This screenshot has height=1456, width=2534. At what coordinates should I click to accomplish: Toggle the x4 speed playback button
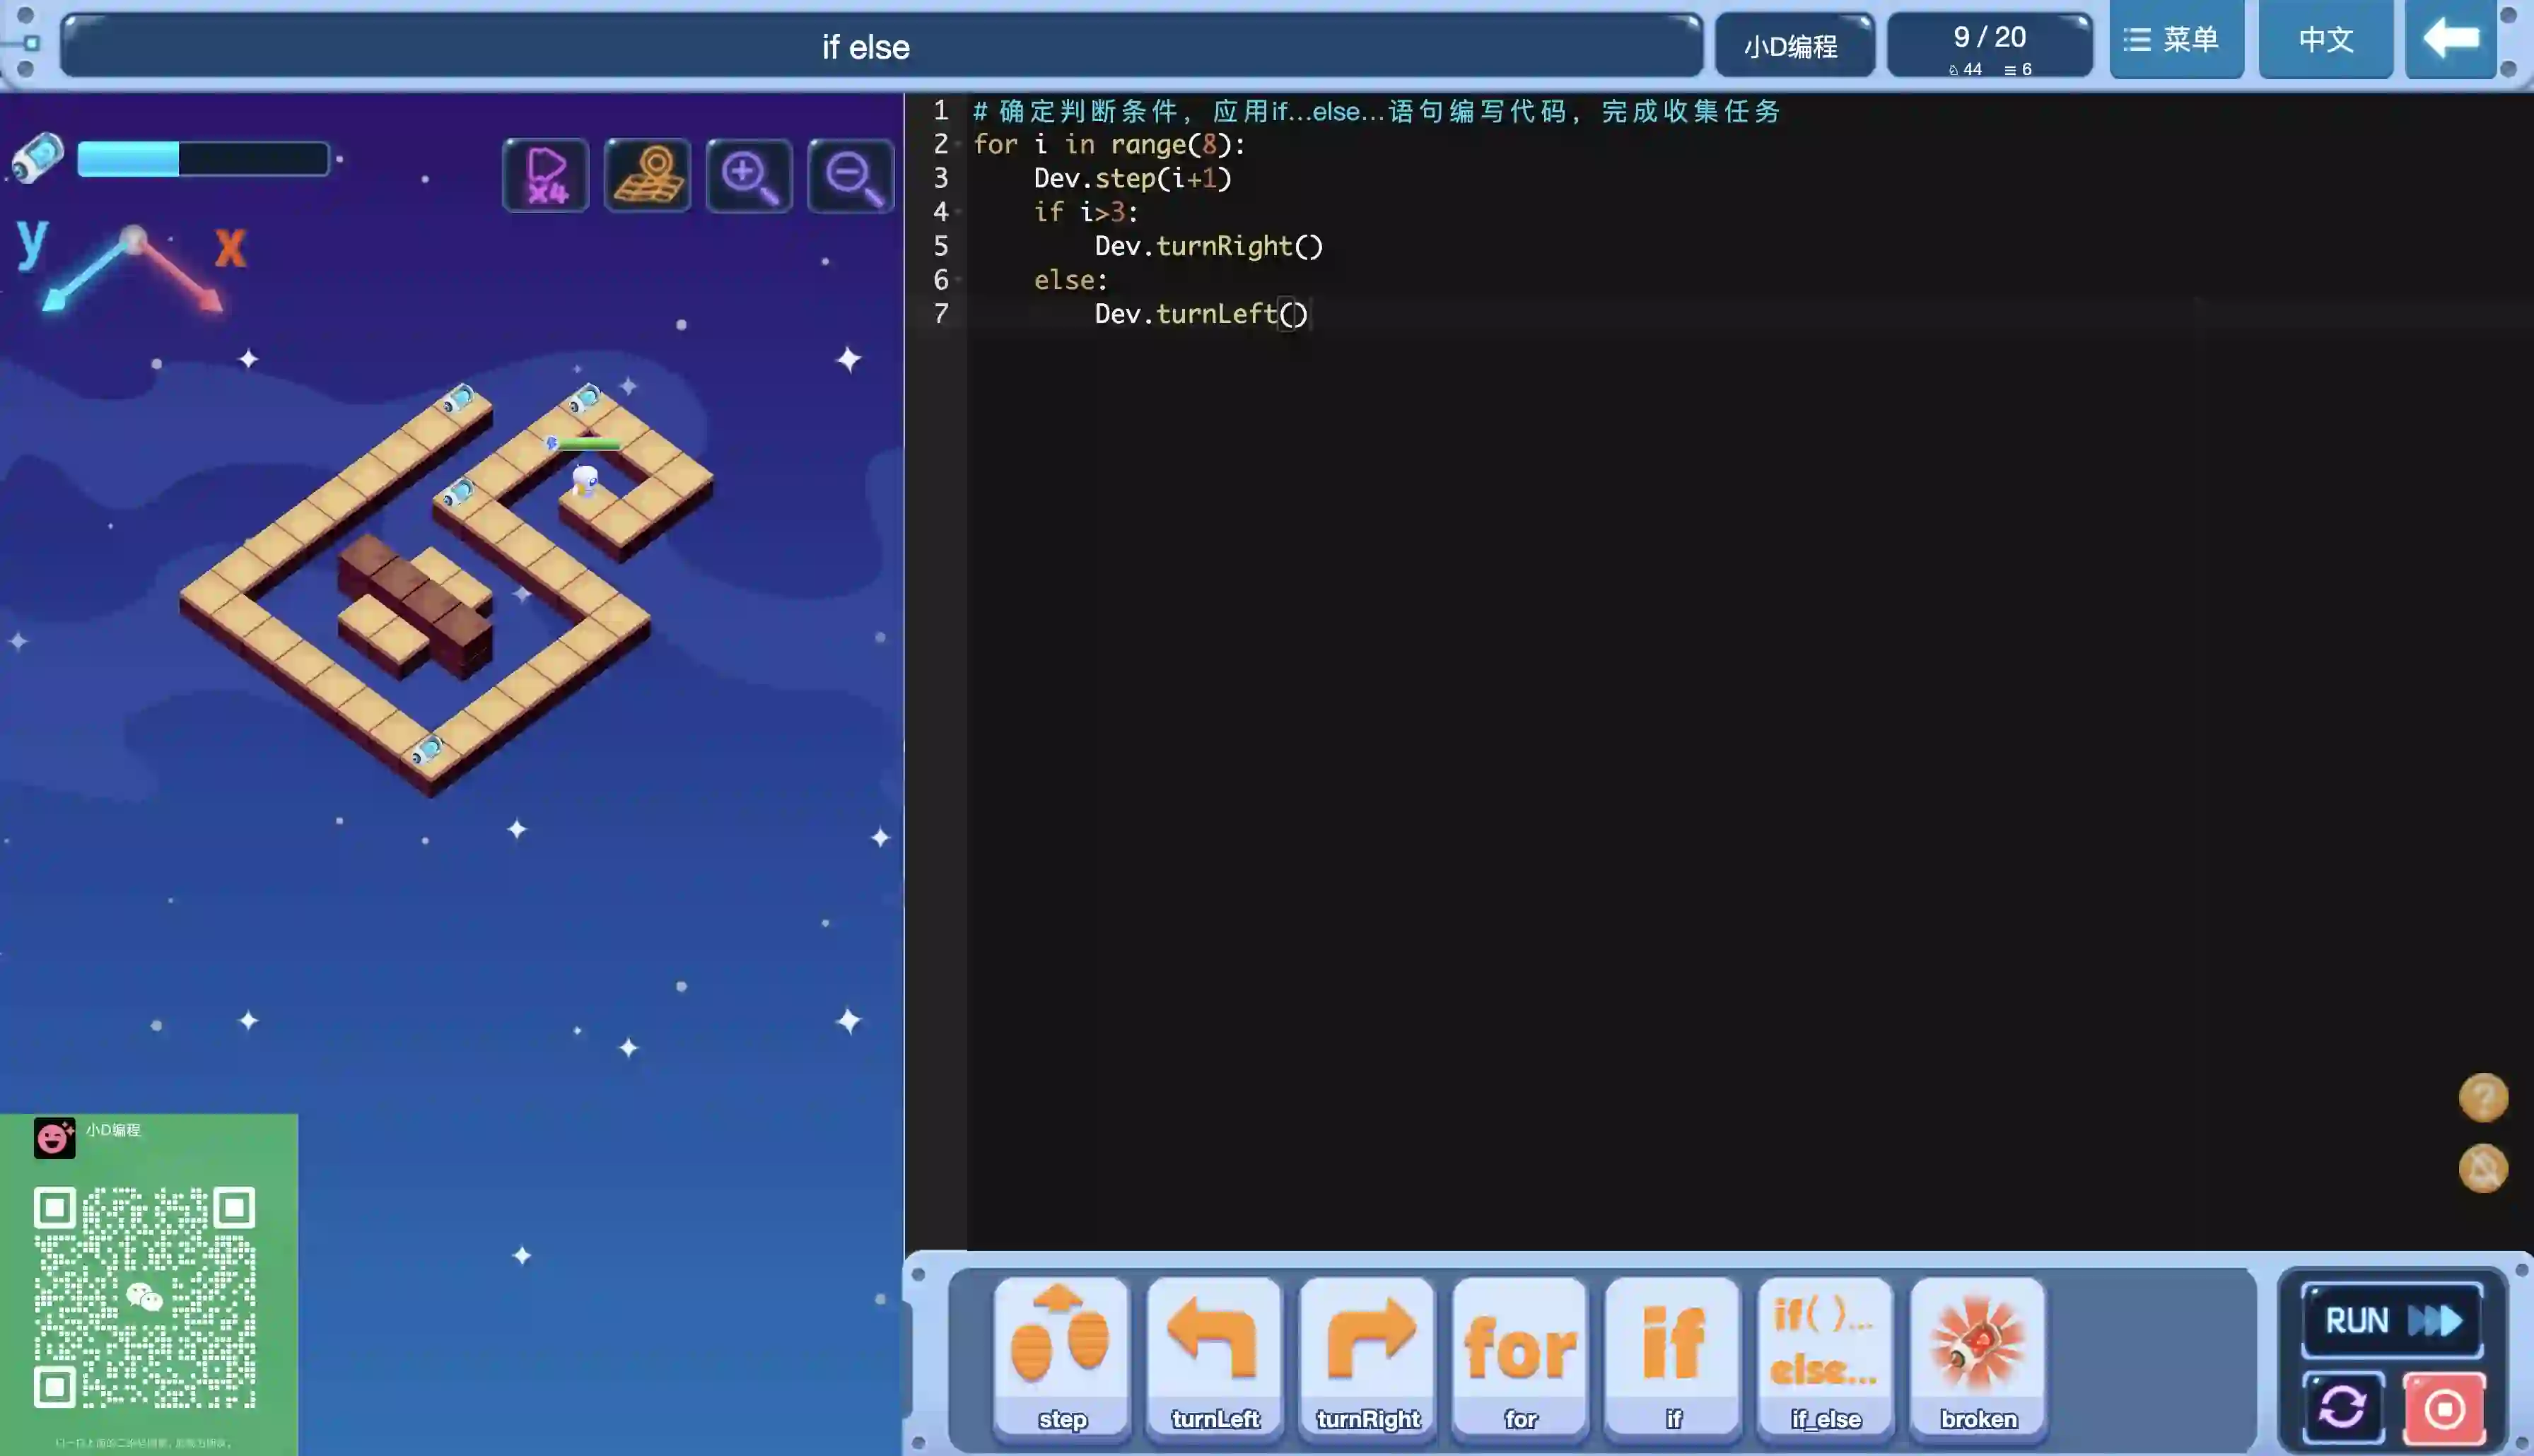546,175
